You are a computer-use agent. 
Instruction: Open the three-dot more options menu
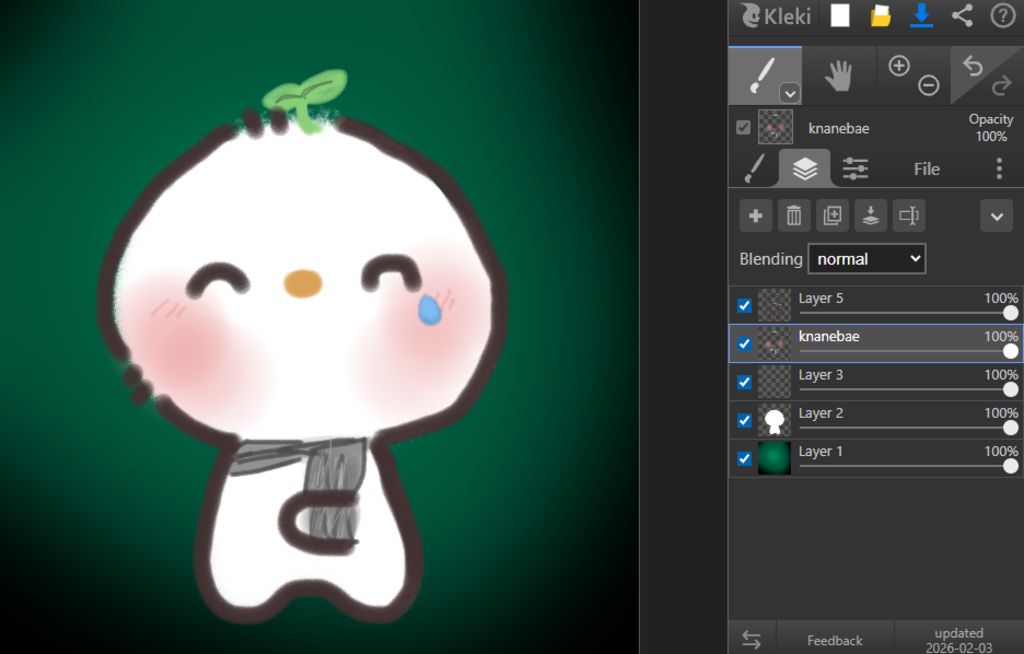pyautogui.click(x=999, y=169)
